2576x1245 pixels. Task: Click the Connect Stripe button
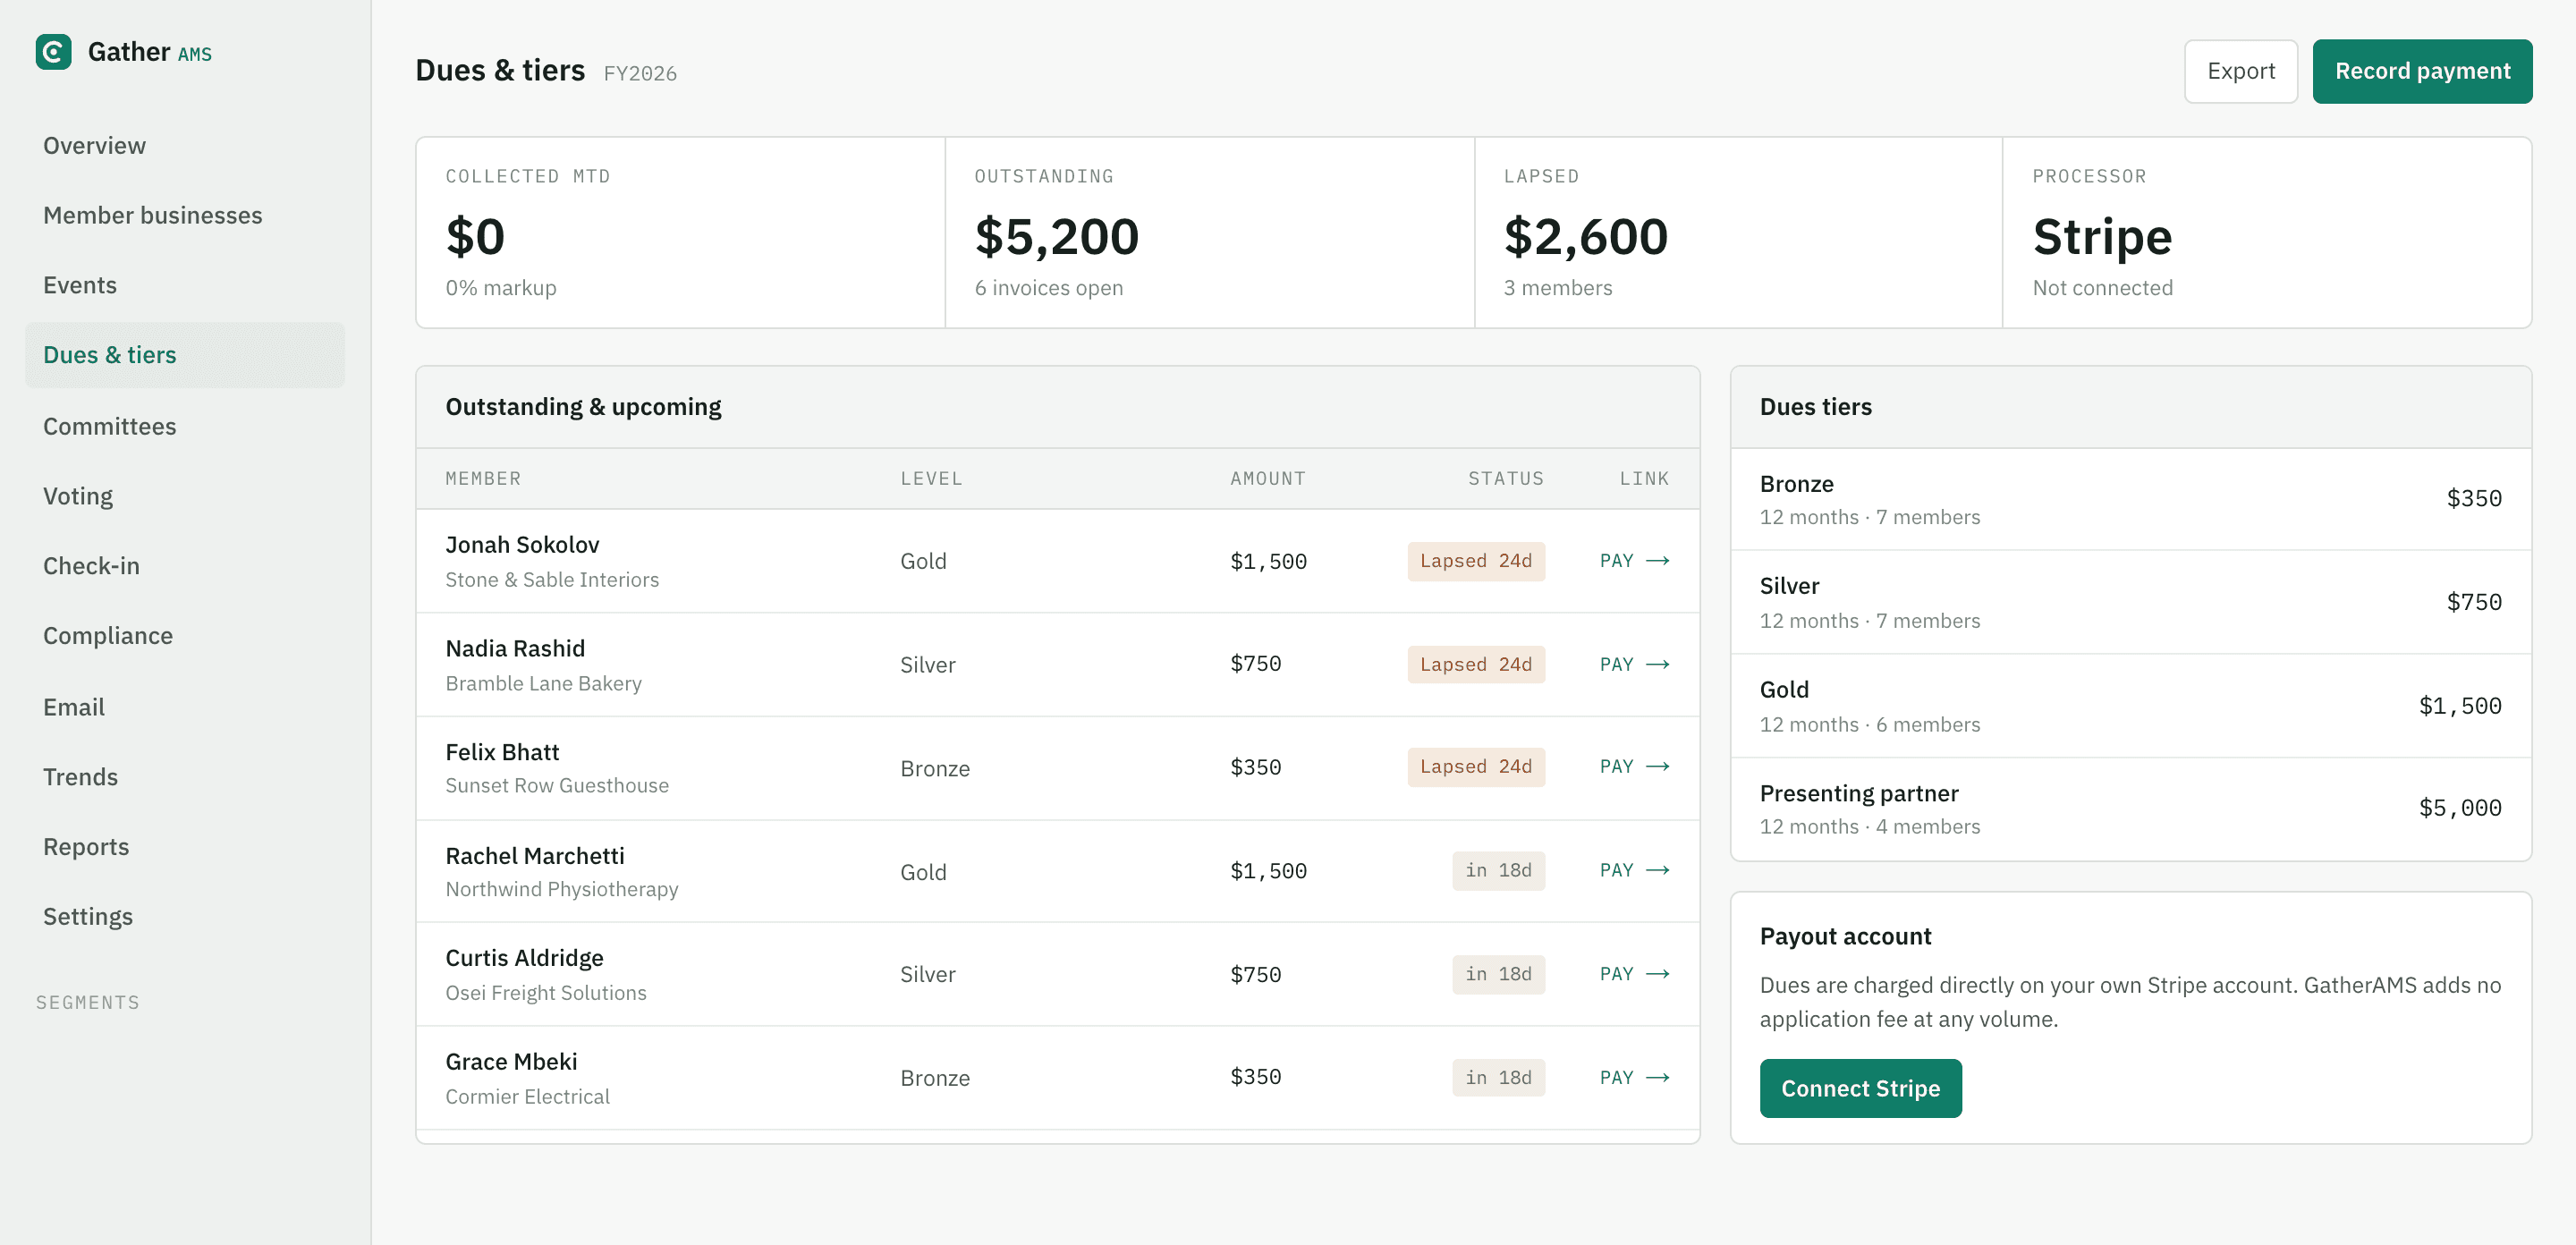point(1860,1089)
